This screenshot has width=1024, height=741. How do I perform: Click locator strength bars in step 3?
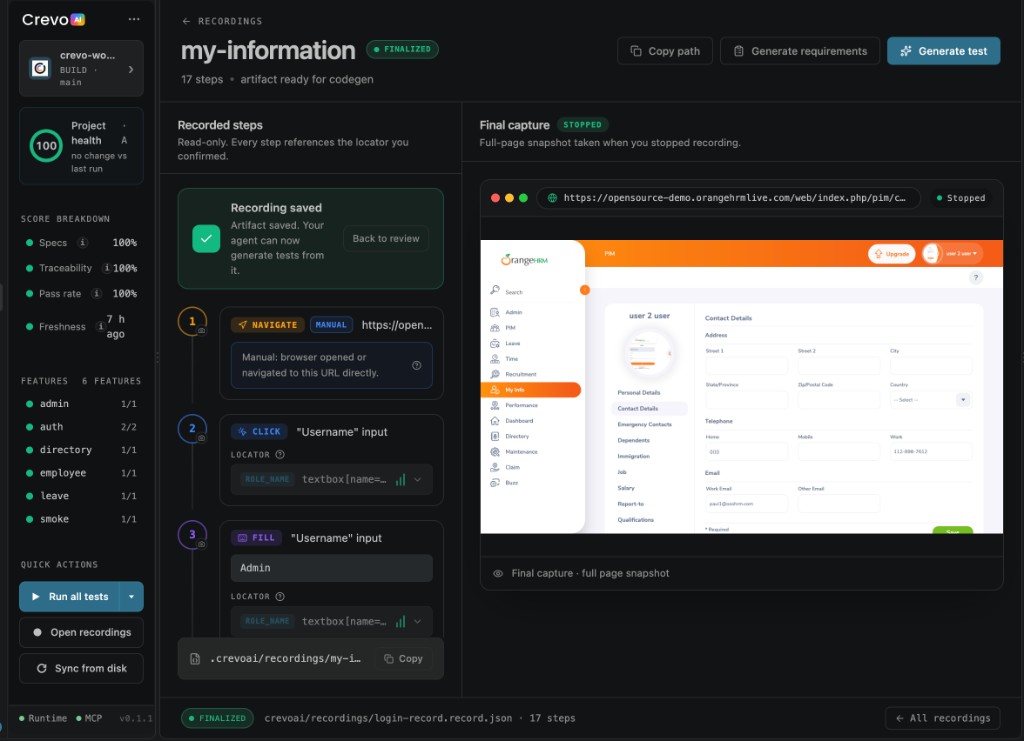[400, 622]
